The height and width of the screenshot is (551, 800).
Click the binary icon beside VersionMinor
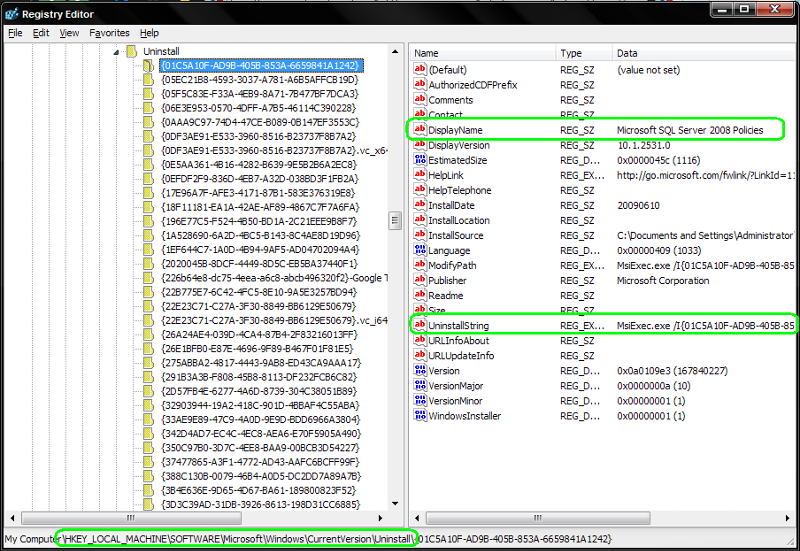tap(420, 400)
